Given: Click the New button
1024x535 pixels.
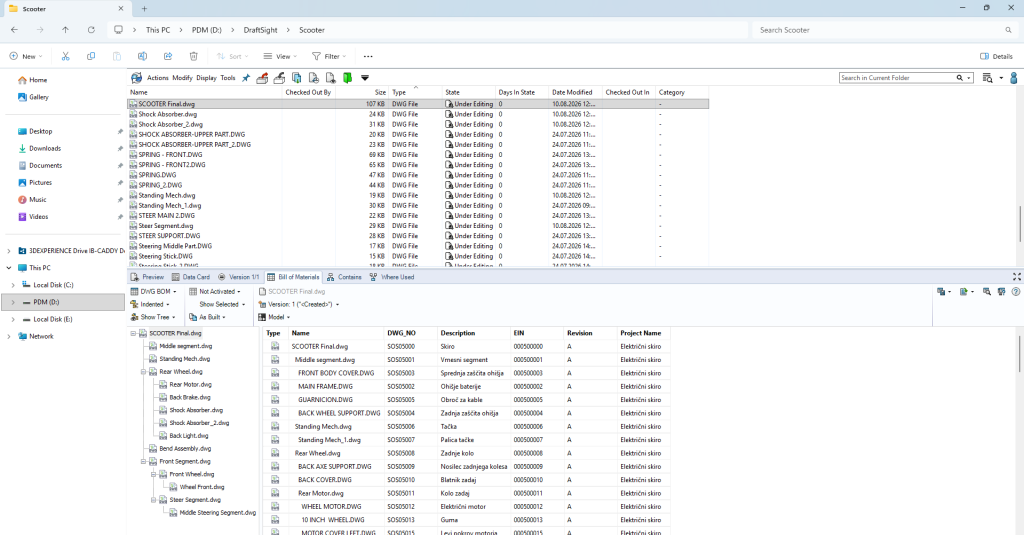Looking at the screenshot, I should [25, 56].
